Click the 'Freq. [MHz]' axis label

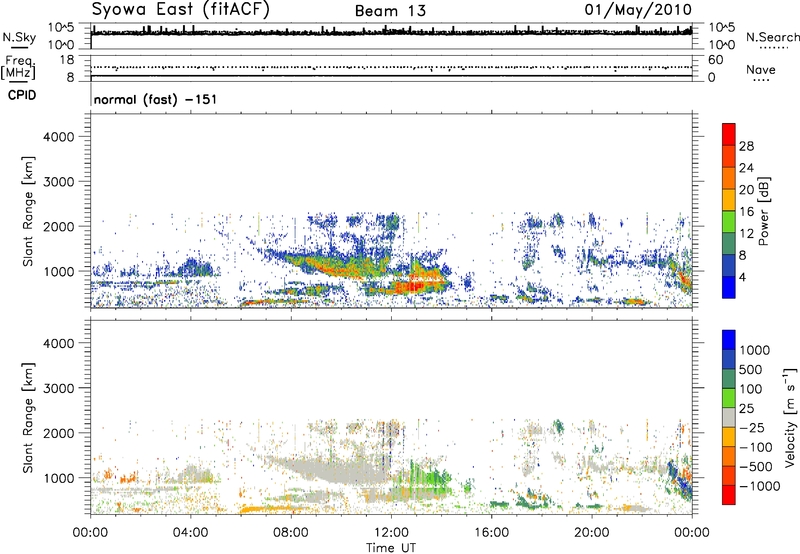pos(18,68)
